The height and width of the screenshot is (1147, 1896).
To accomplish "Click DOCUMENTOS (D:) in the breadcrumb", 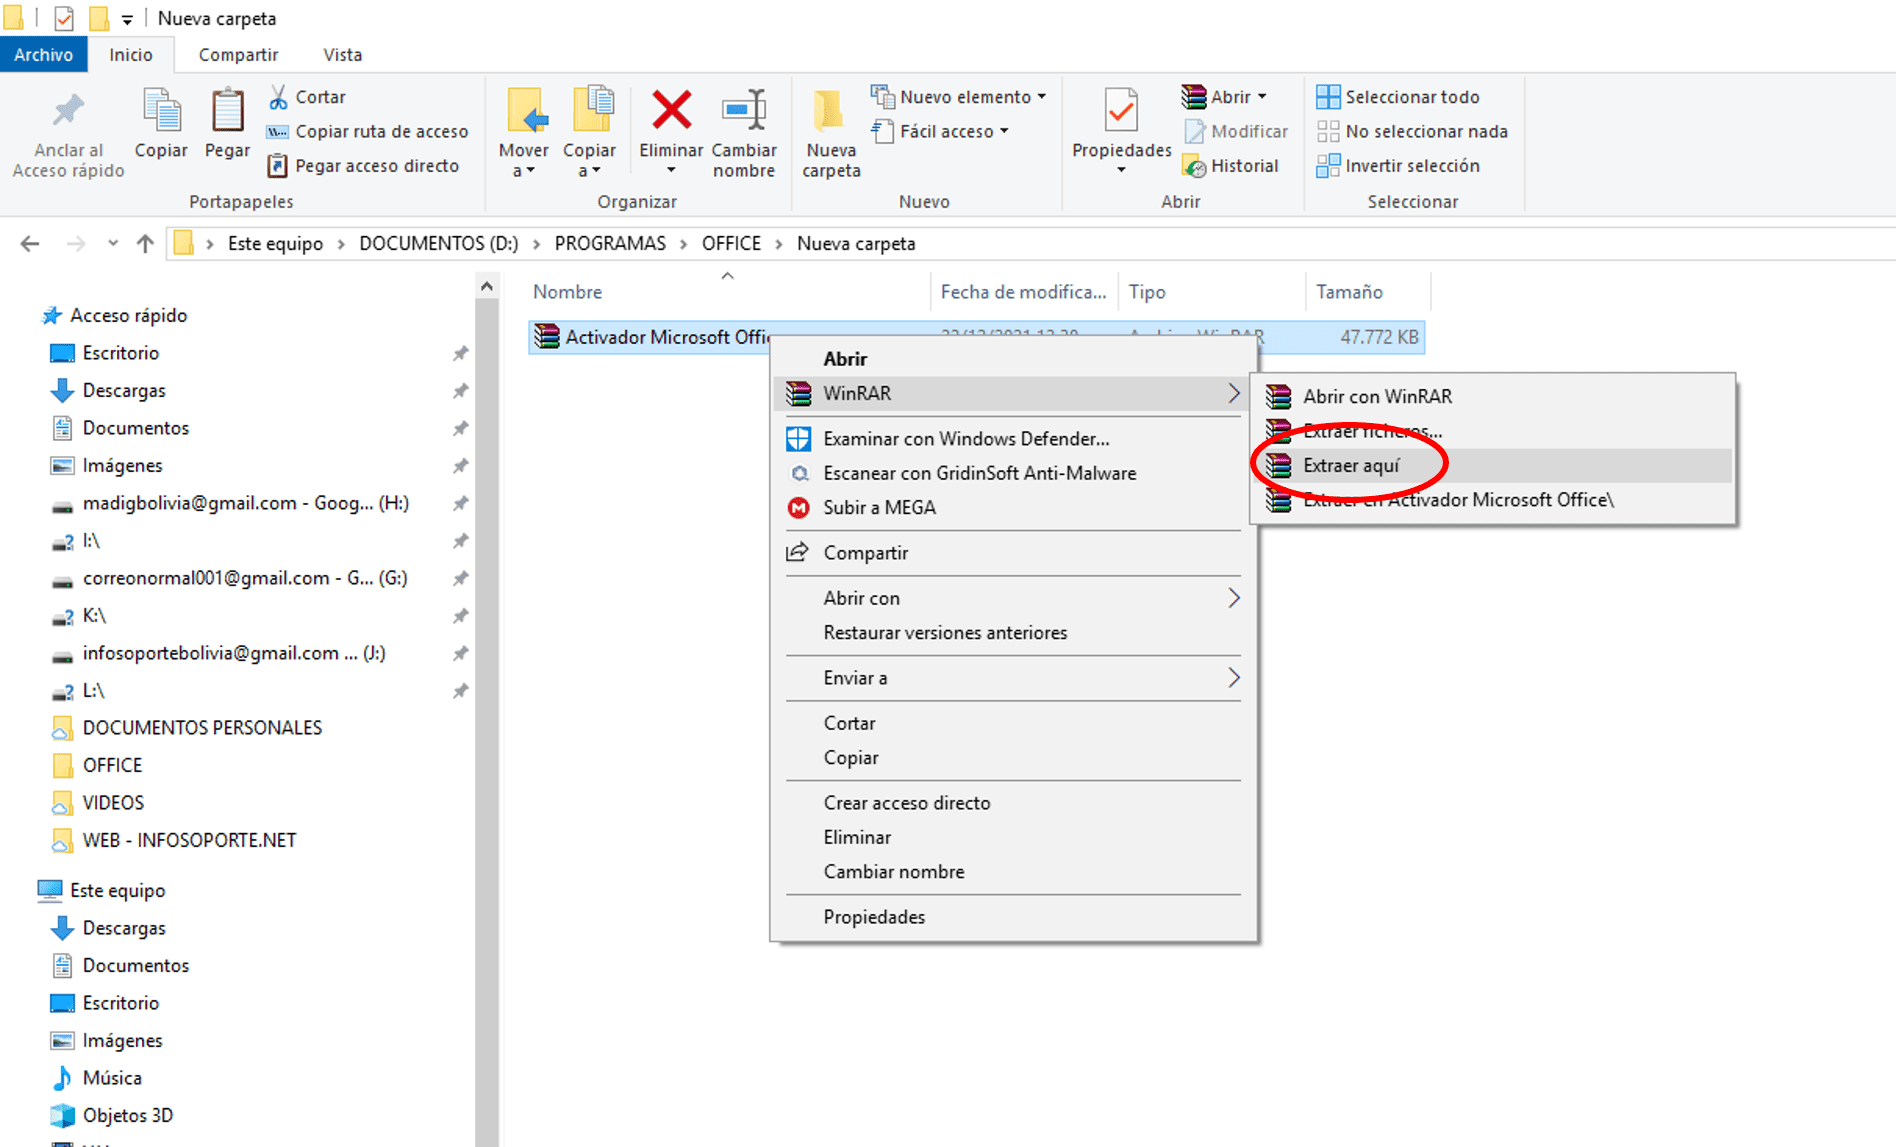I will [439, 243].
